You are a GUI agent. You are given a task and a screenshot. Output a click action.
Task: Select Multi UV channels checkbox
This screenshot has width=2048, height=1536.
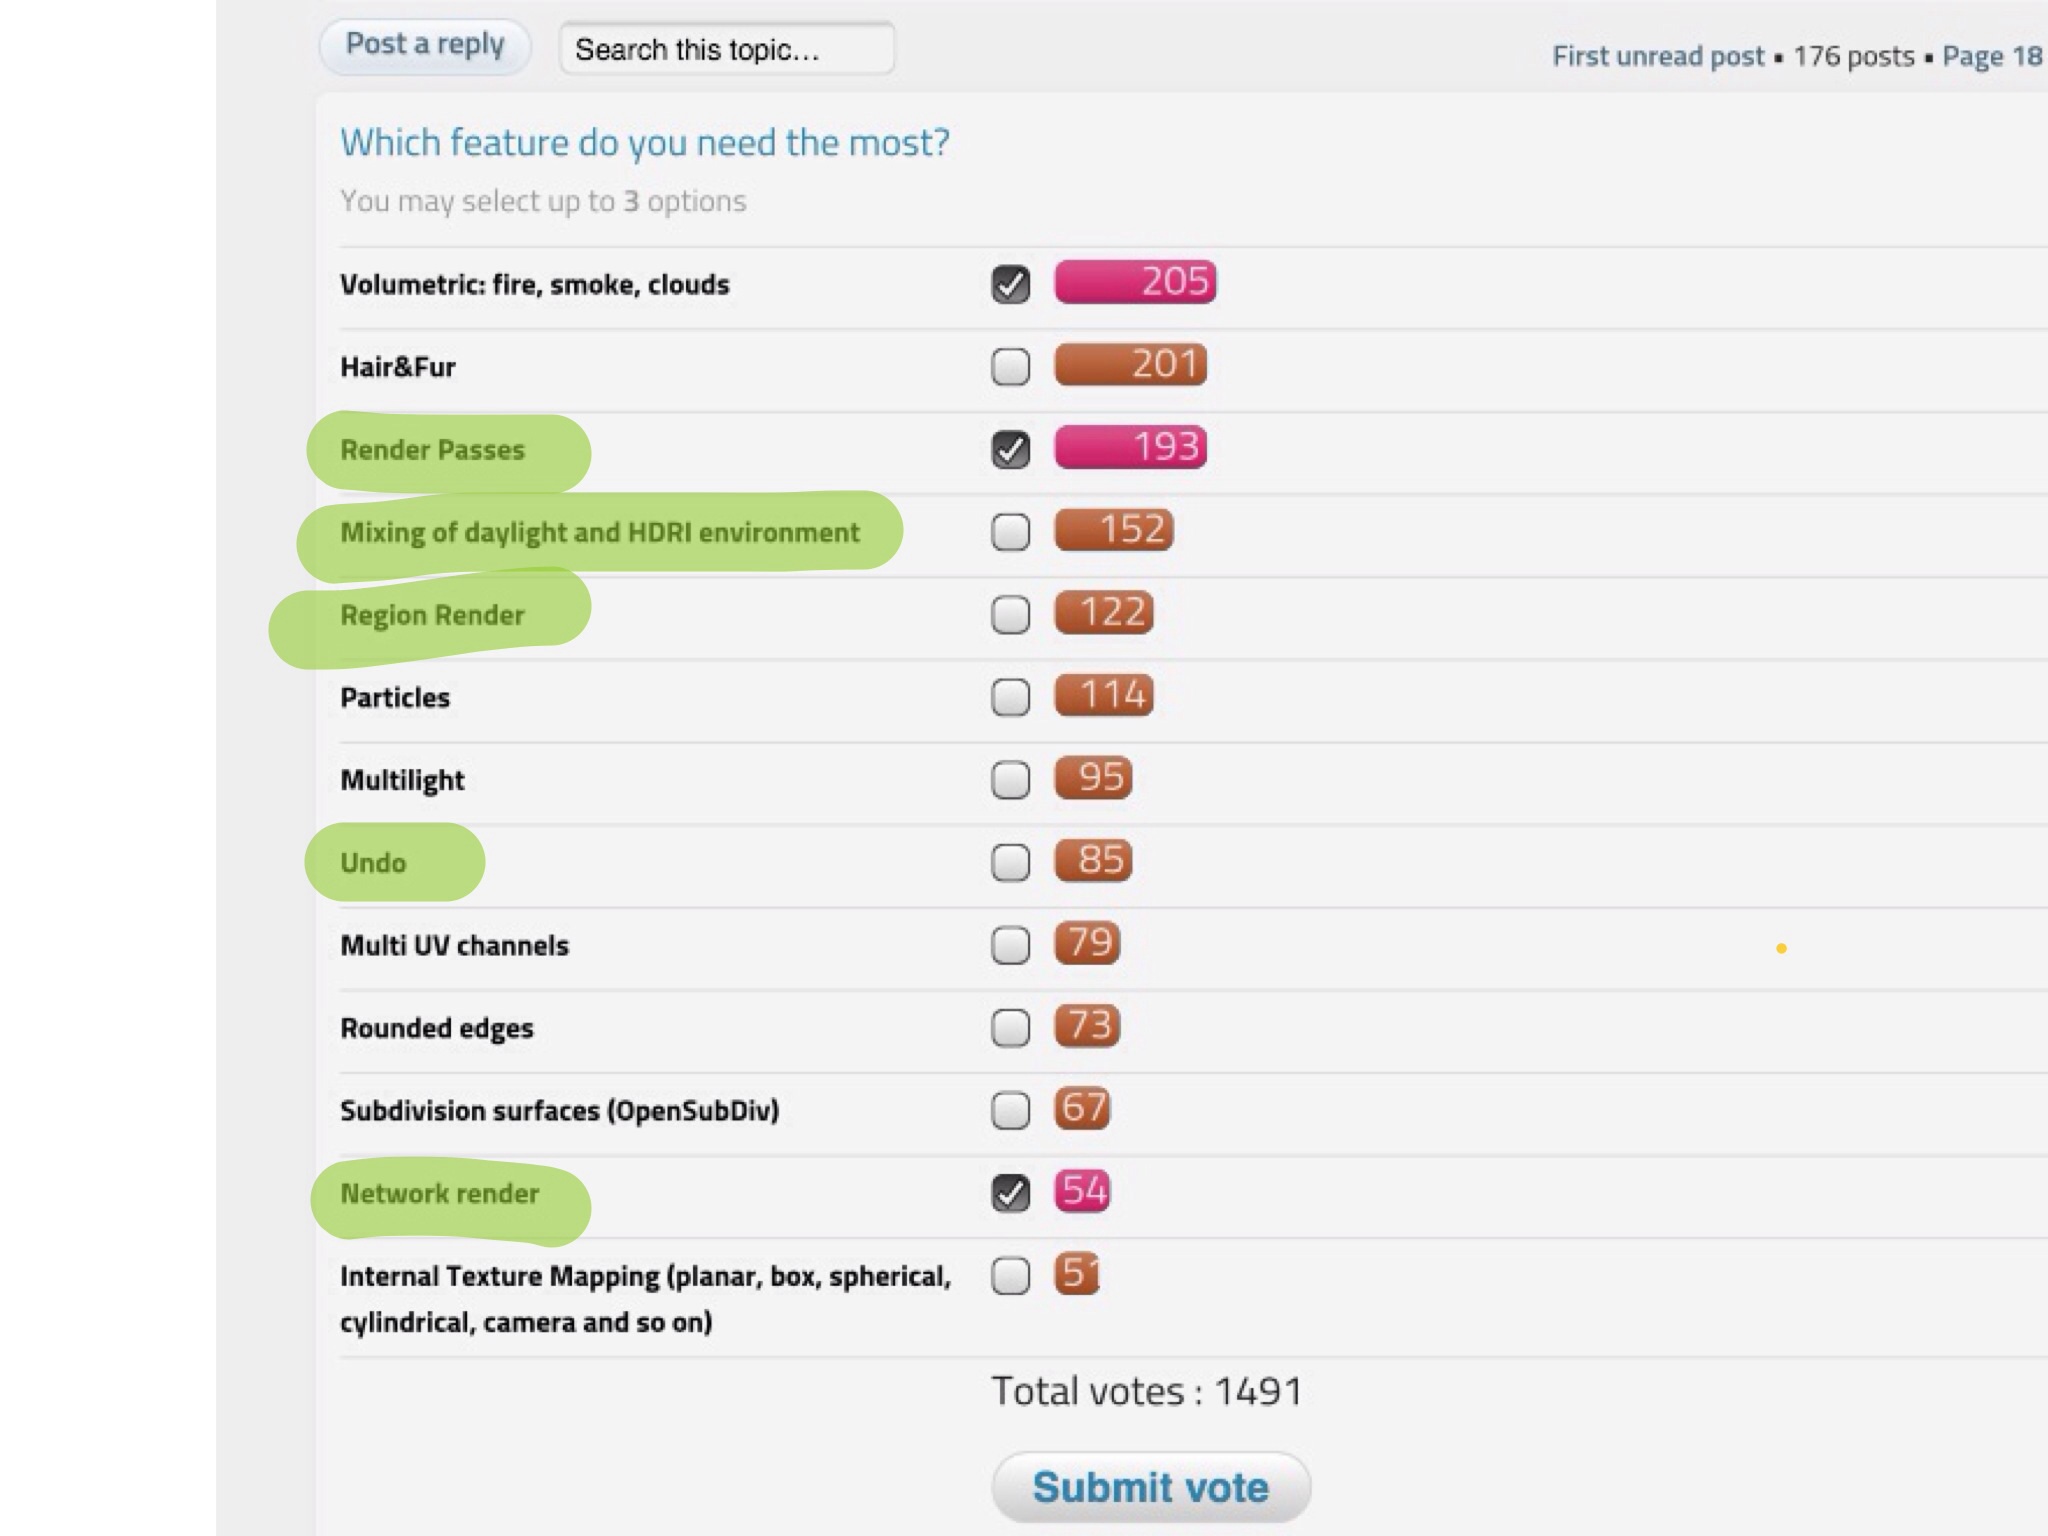1010,945
